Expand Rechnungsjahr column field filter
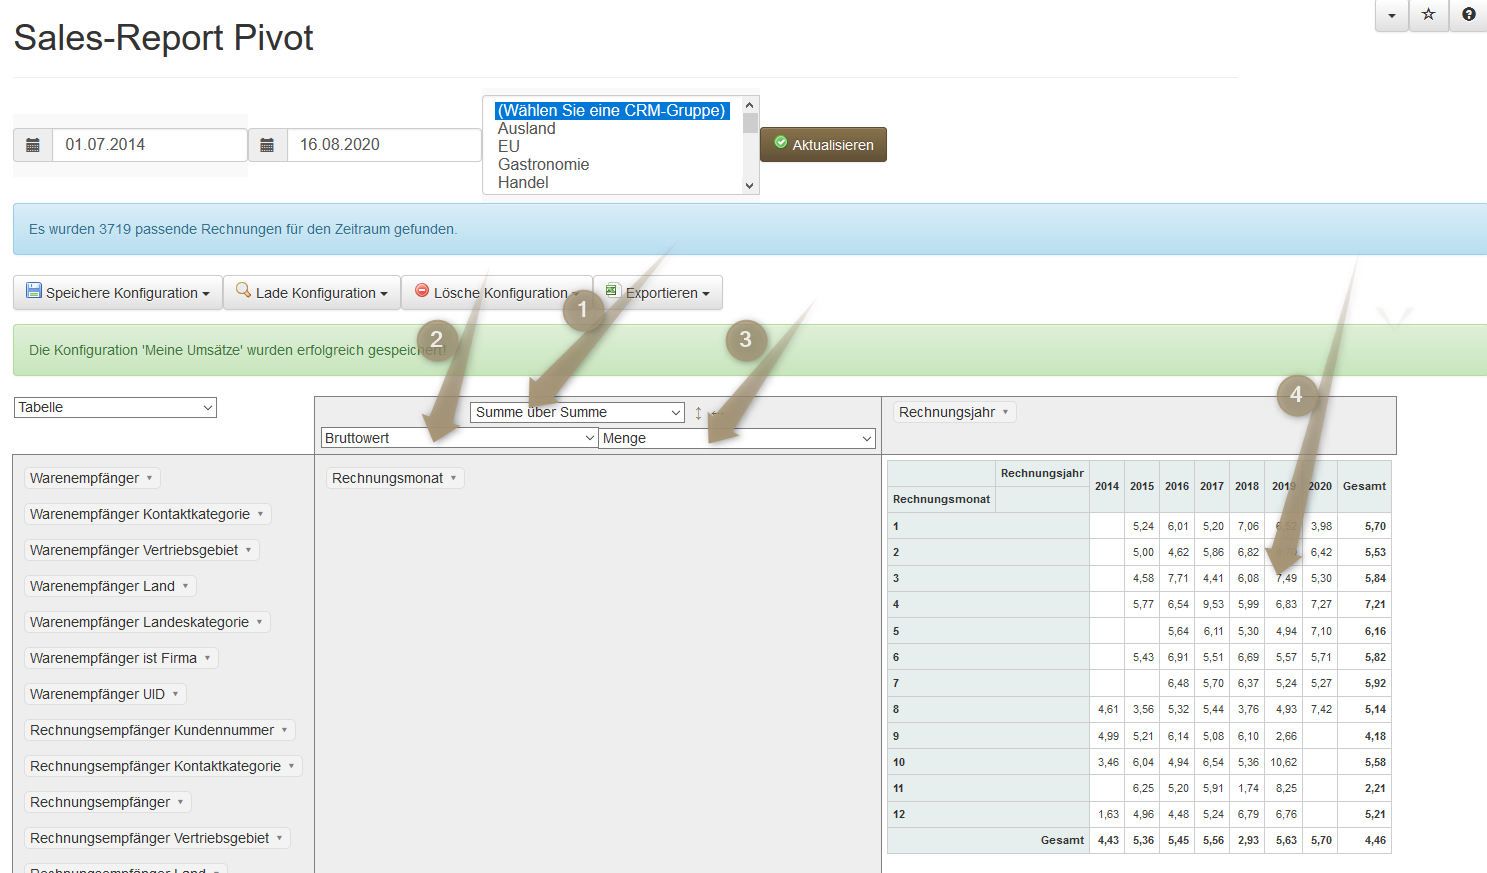 [x=1005, y=412]
